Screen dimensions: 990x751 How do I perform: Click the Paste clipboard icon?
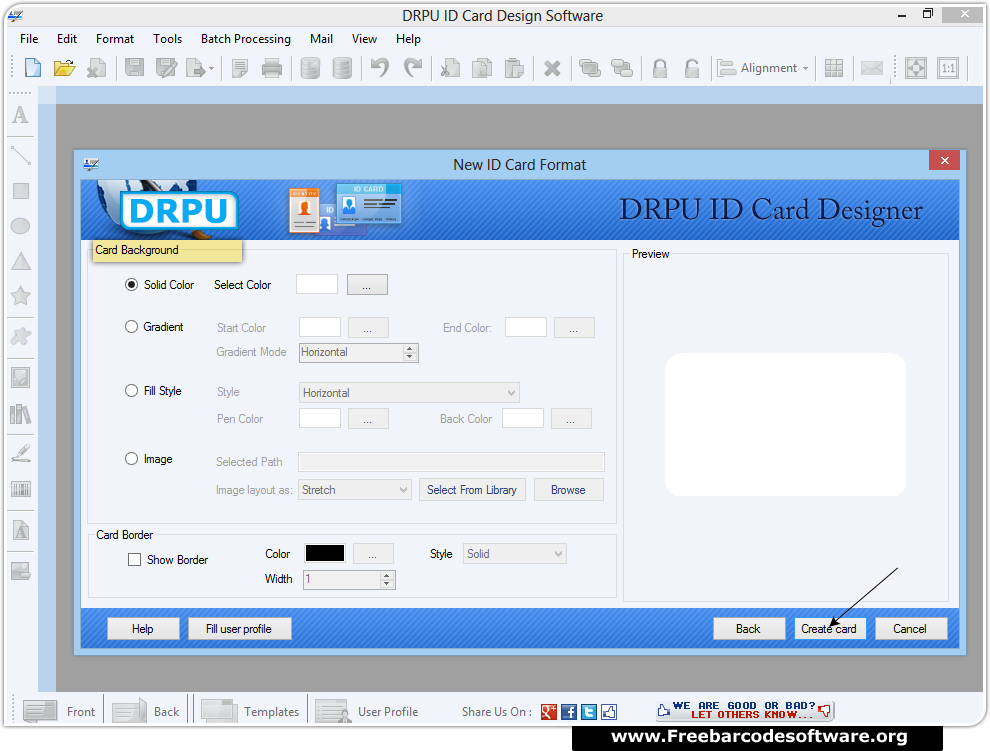[514, 68]
